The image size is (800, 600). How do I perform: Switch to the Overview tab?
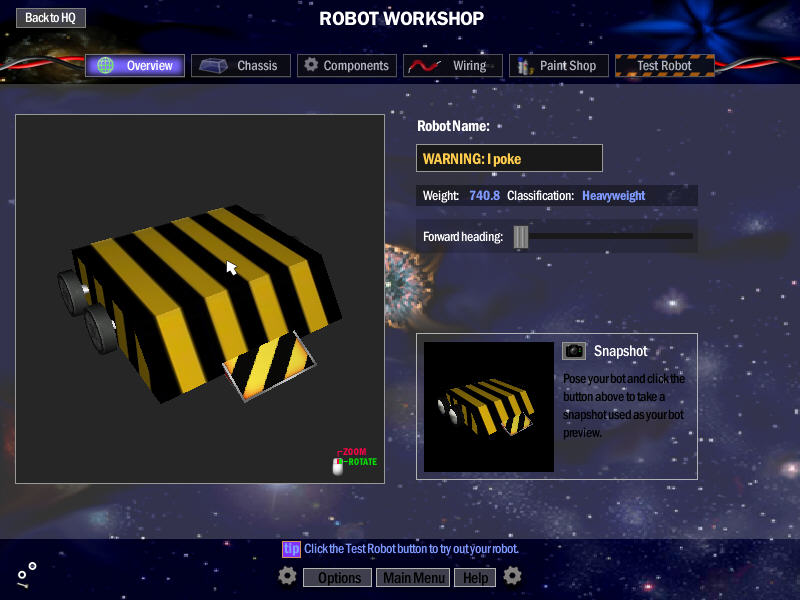[135, 65]
